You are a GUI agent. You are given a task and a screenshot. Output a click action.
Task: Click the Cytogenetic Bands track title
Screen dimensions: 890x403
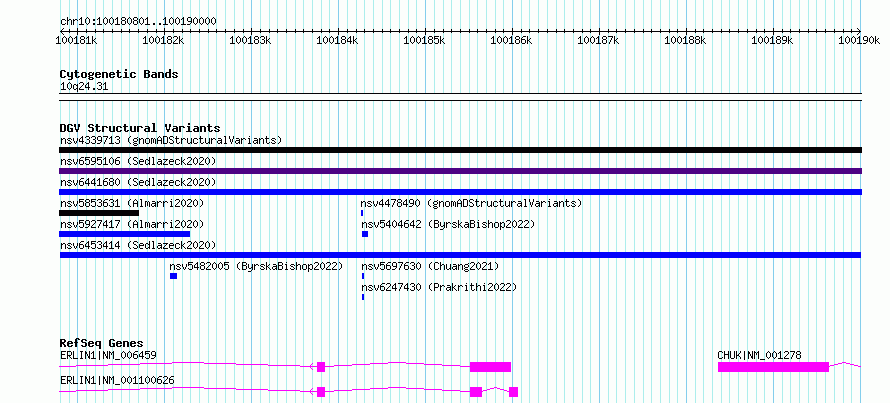click(x=119, y=74)
